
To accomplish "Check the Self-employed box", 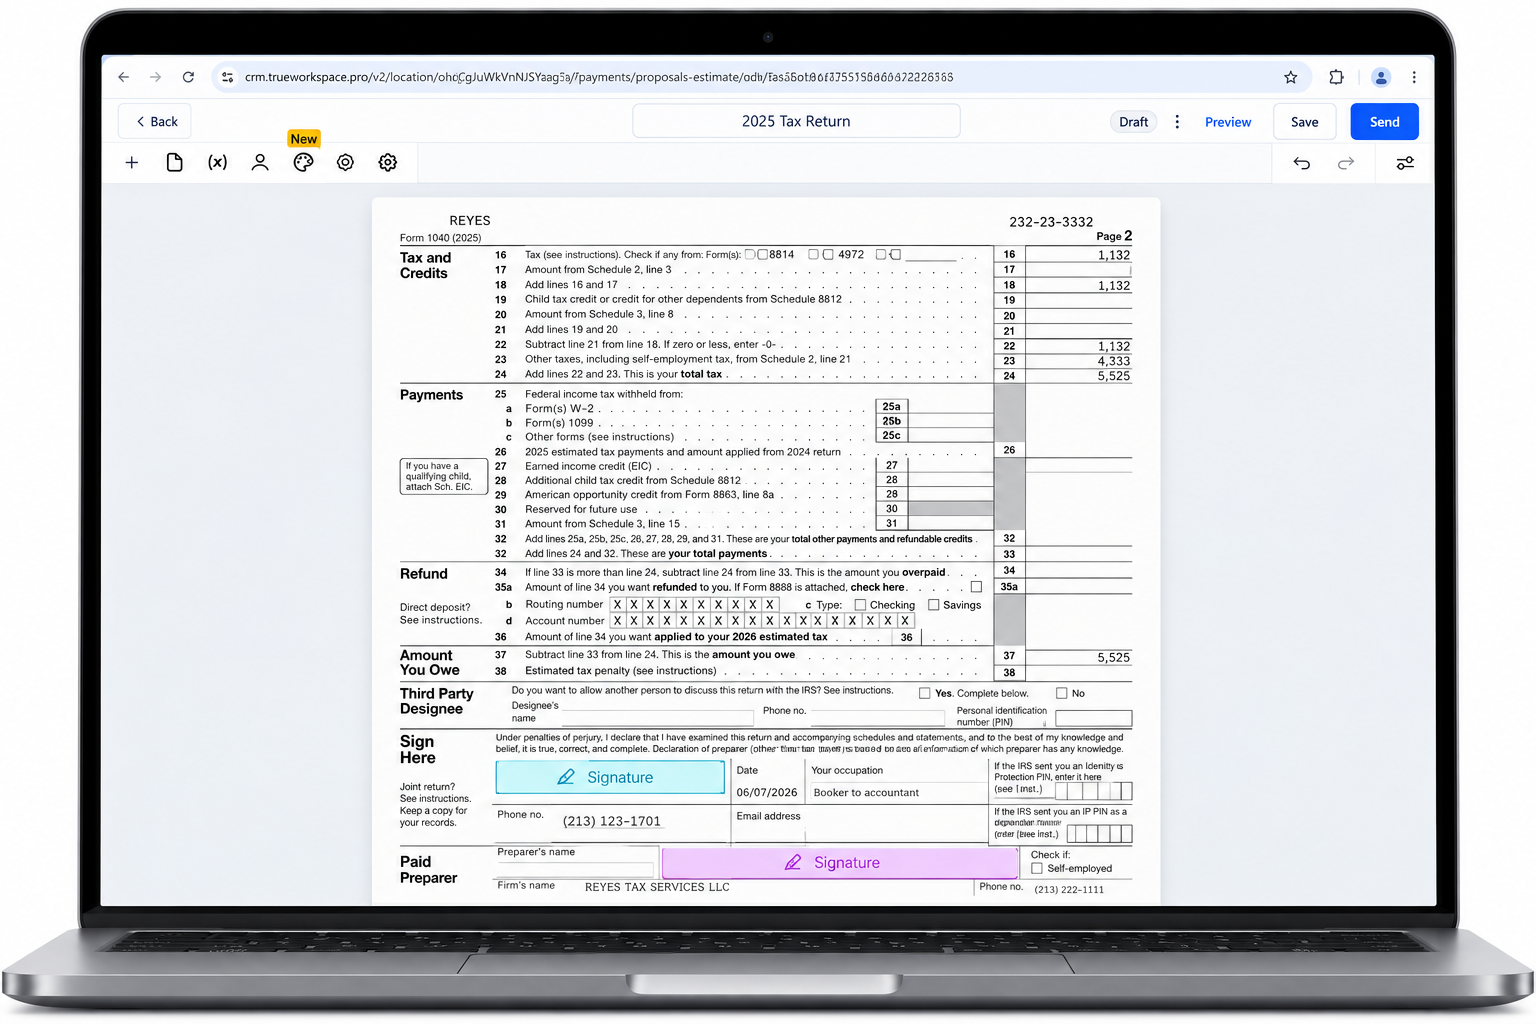I will 1037,868.
